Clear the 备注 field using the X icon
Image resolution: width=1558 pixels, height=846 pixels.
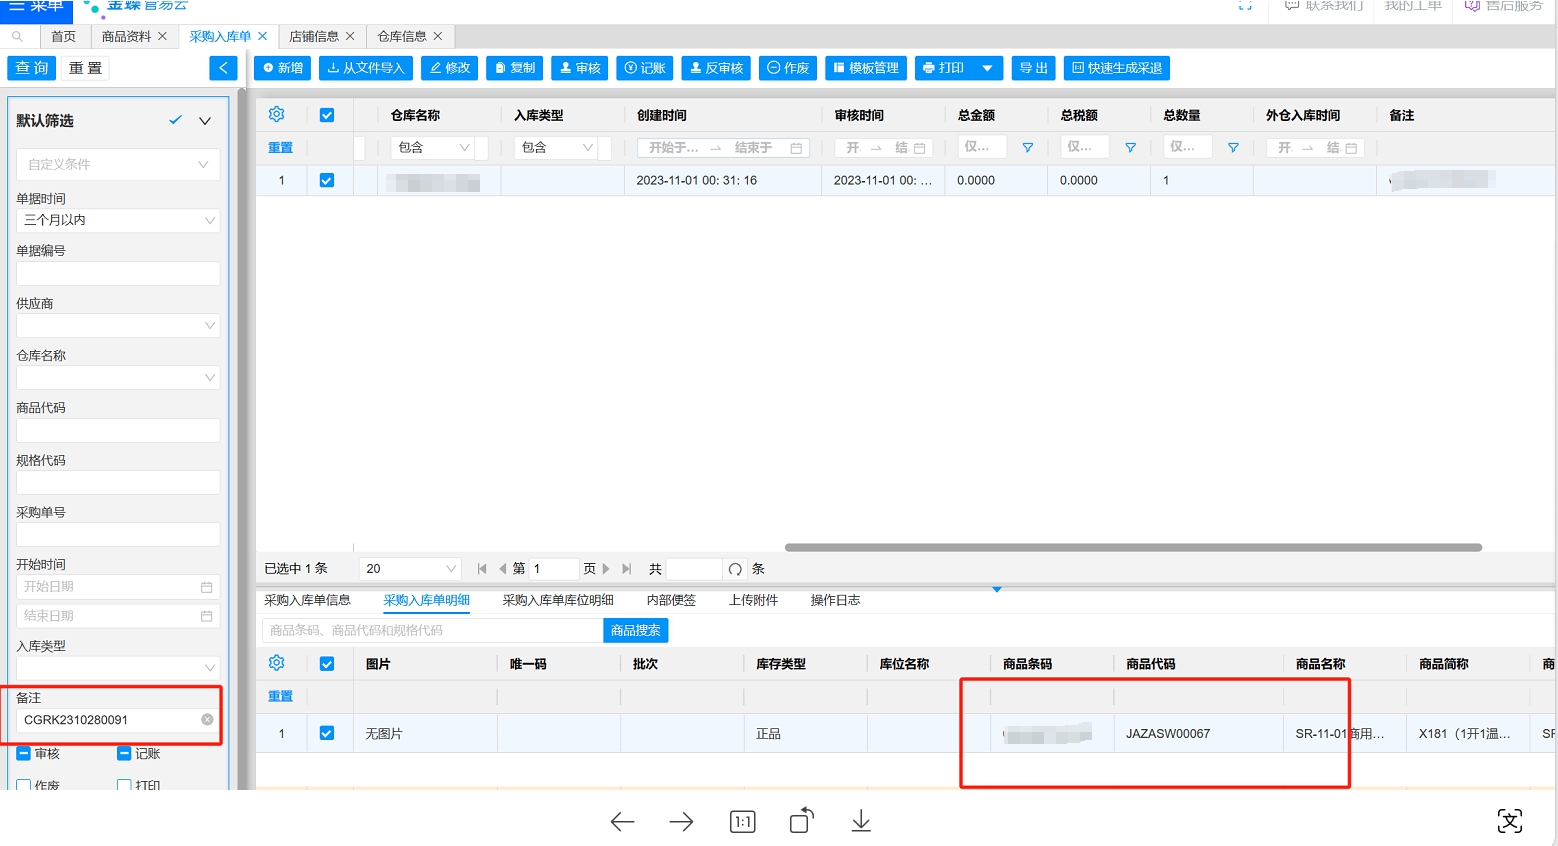[x=207, y=720]
